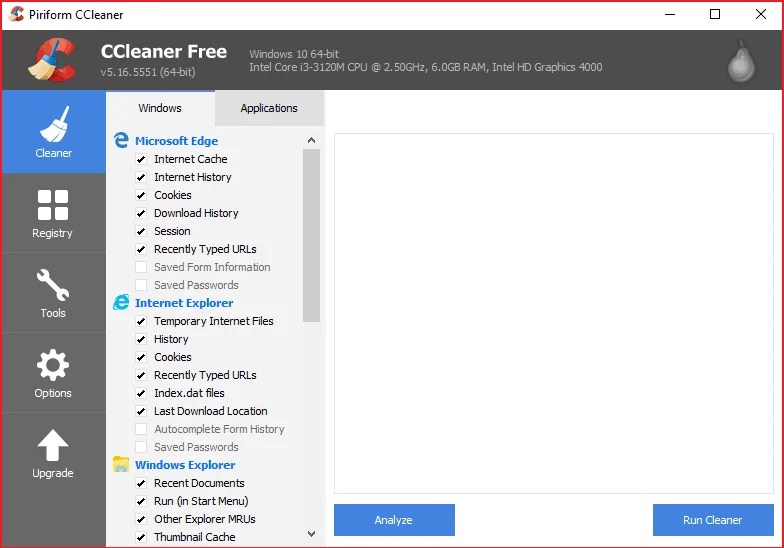784x548 pixels.
Task: Click the list scroll up arrow
Action: (312, 140)
